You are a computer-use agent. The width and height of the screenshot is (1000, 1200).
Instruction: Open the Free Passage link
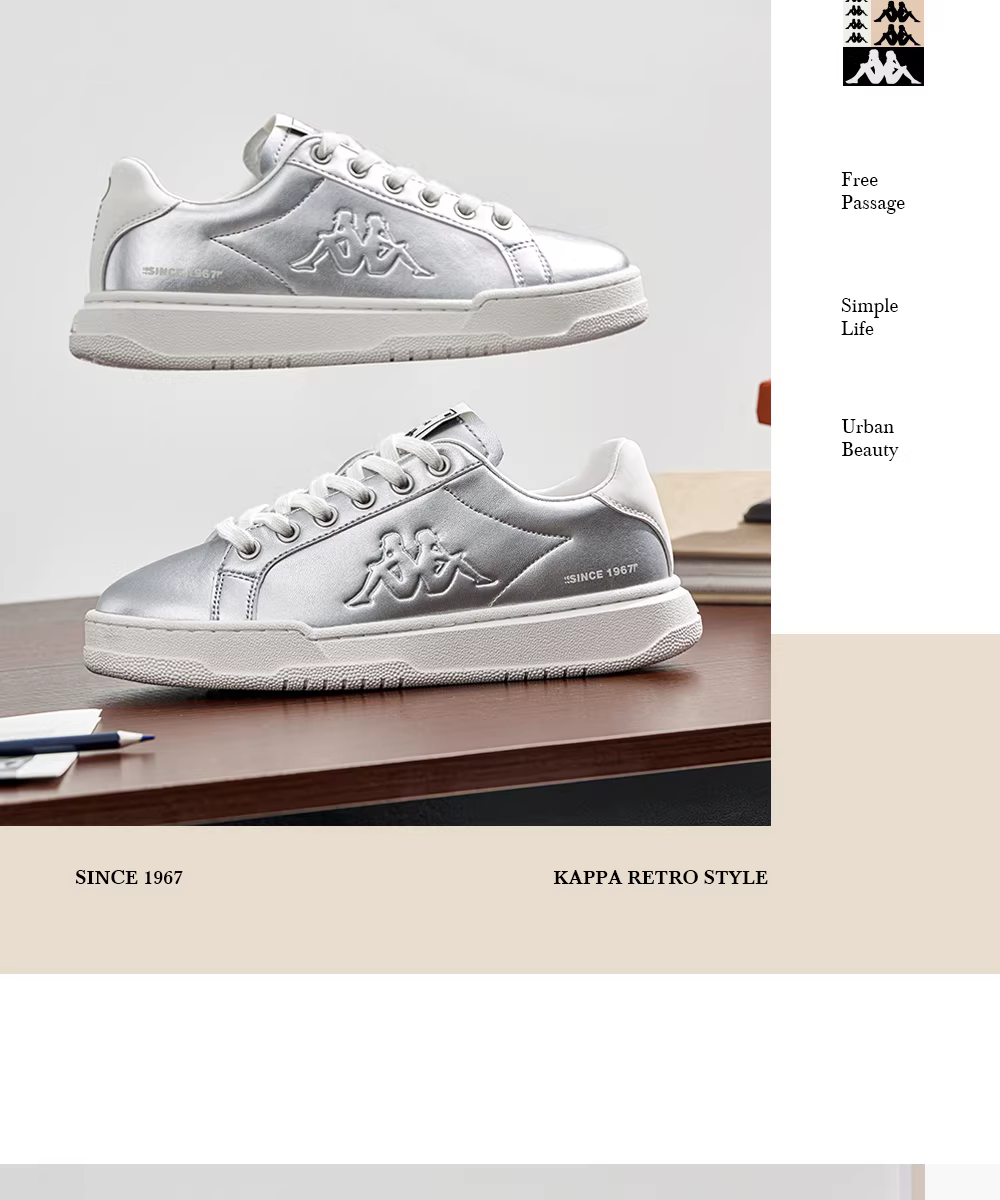tap(872, 191)
